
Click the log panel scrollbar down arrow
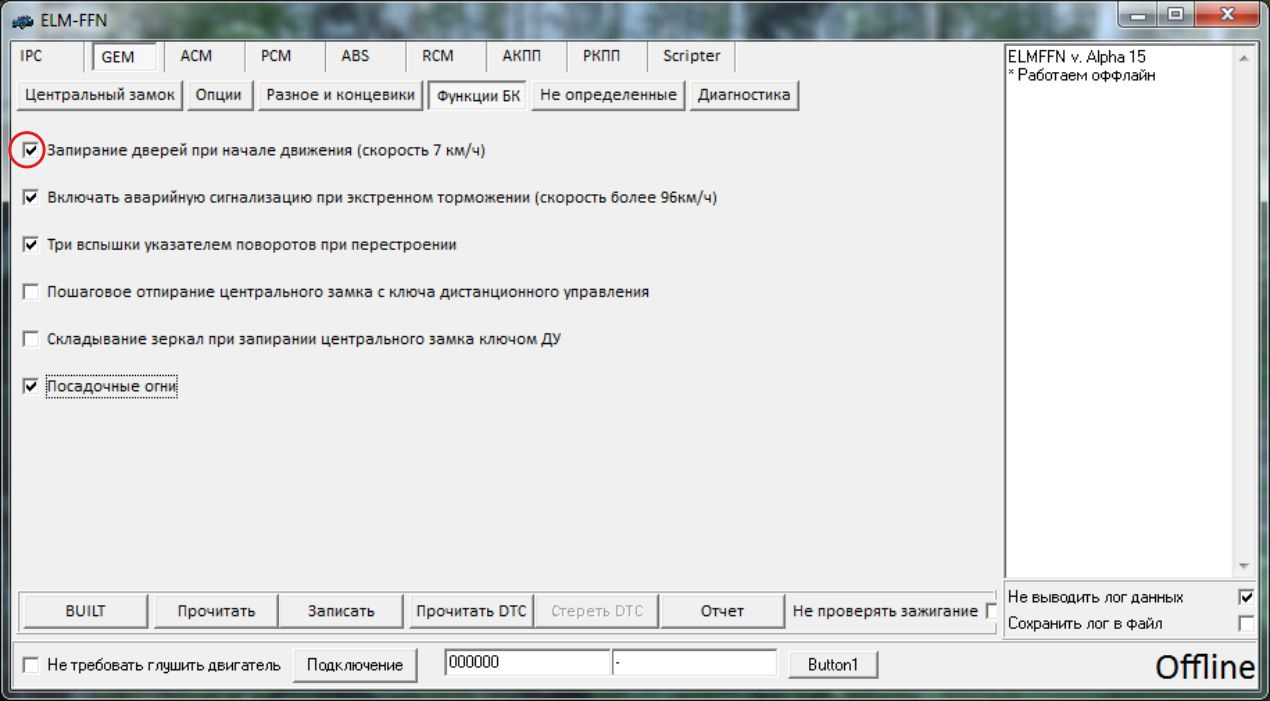1244,564
